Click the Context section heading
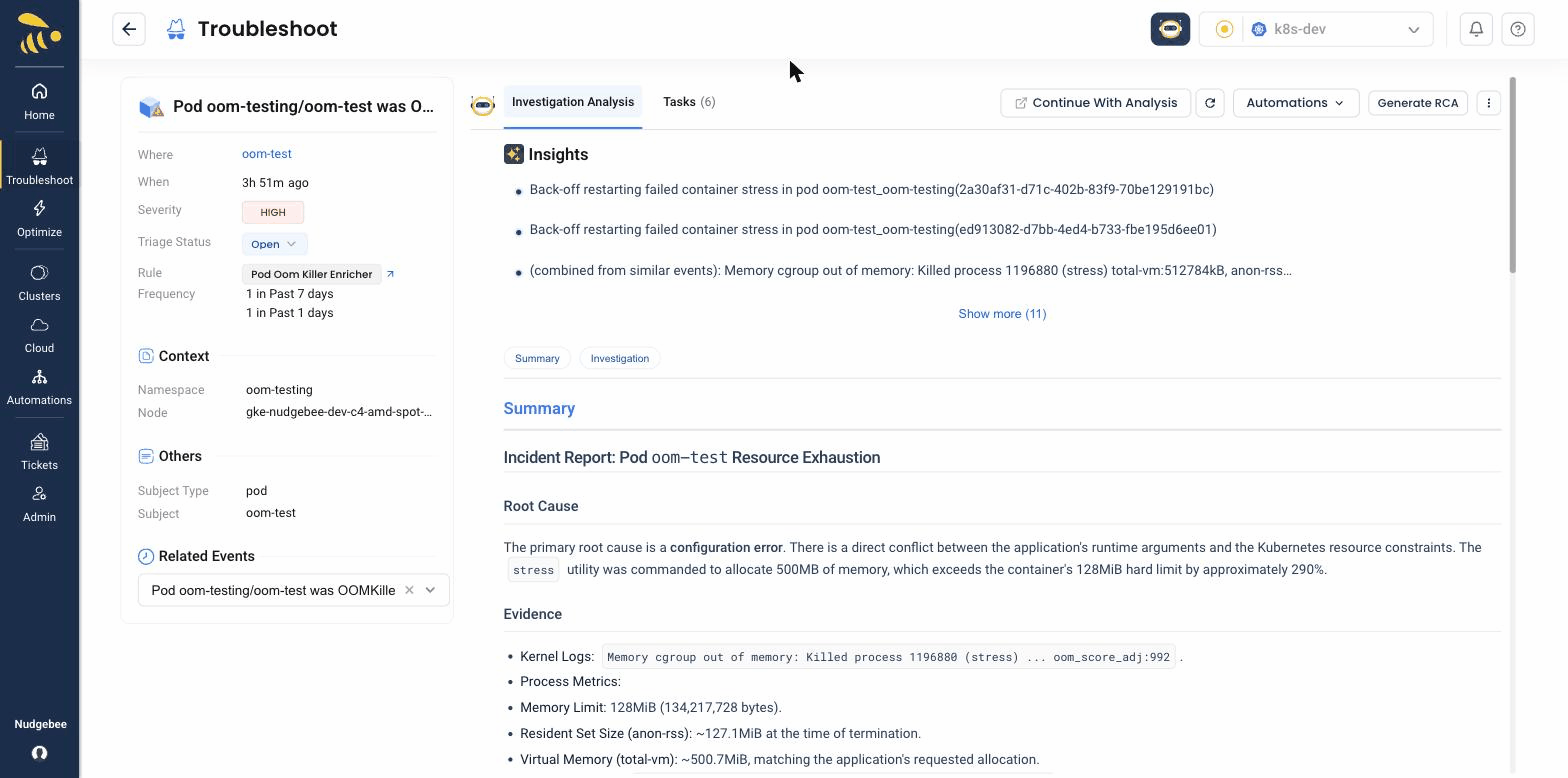Image resolution: width=1568 pixels, height=778 pixels. pos(184,356)
